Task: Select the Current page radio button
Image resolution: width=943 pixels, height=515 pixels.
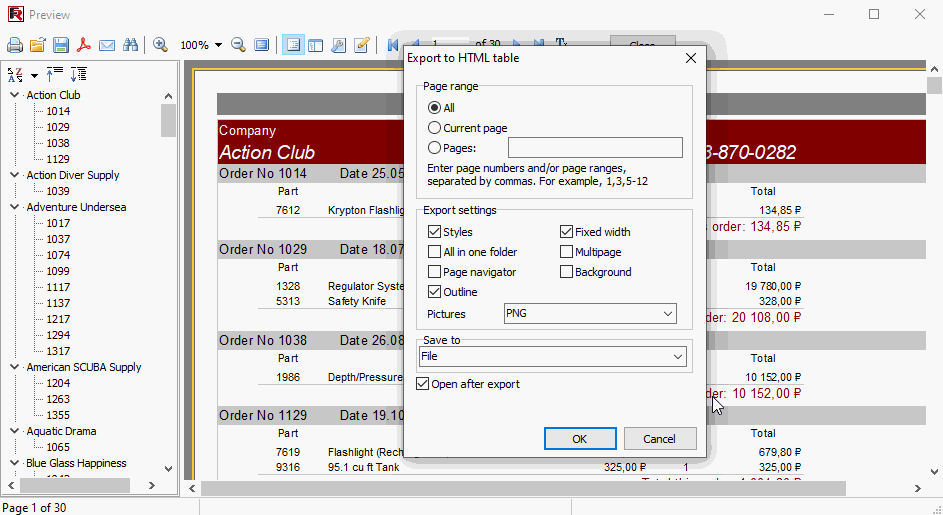Action: click(x=434, y=128)
